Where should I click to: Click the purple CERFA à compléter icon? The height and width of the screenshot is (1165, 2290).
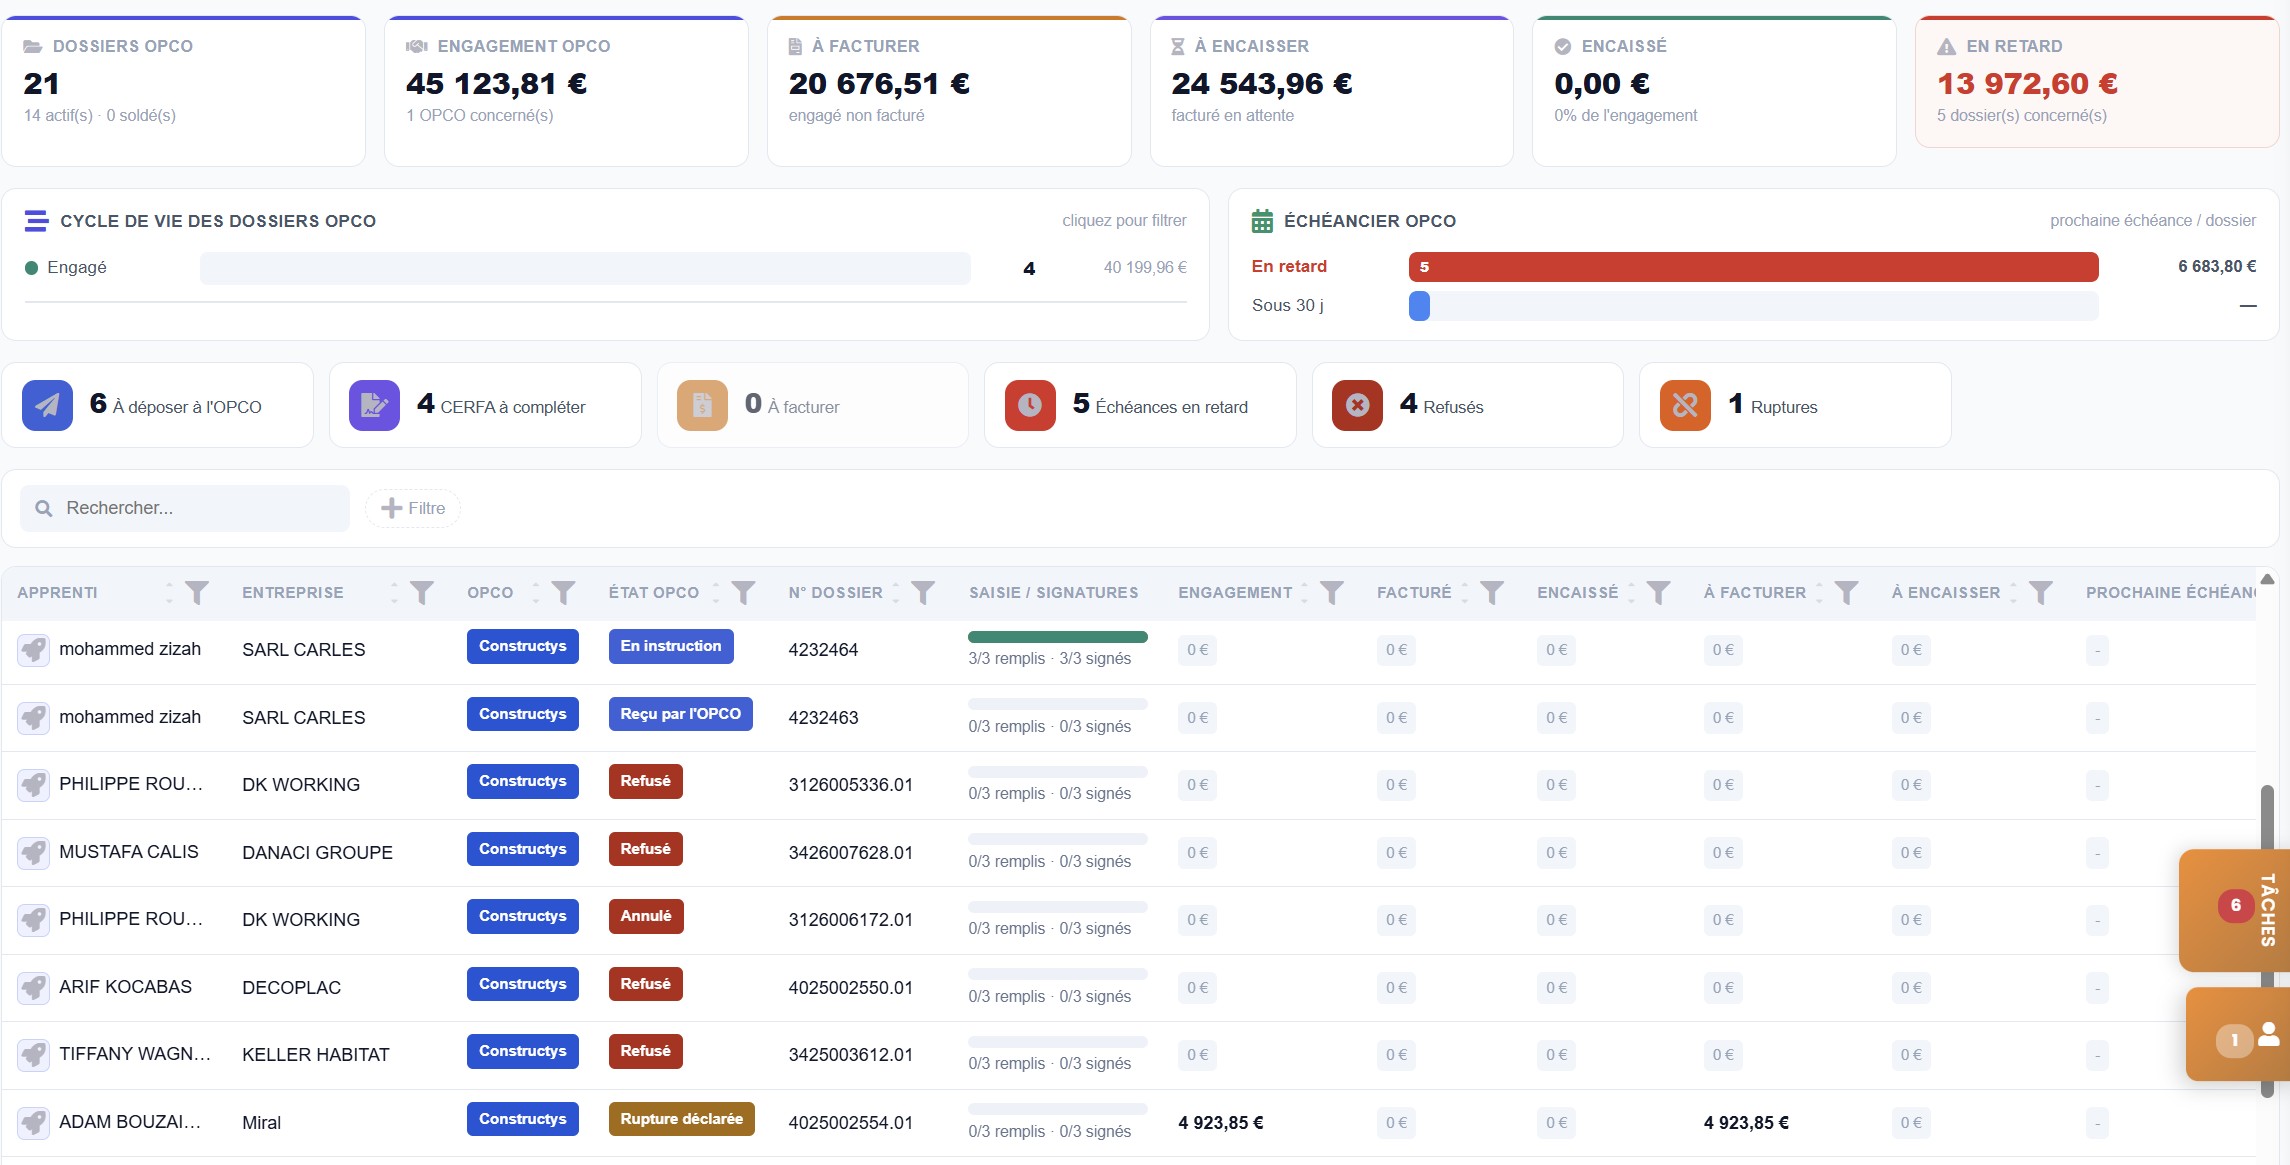[374, 405]
